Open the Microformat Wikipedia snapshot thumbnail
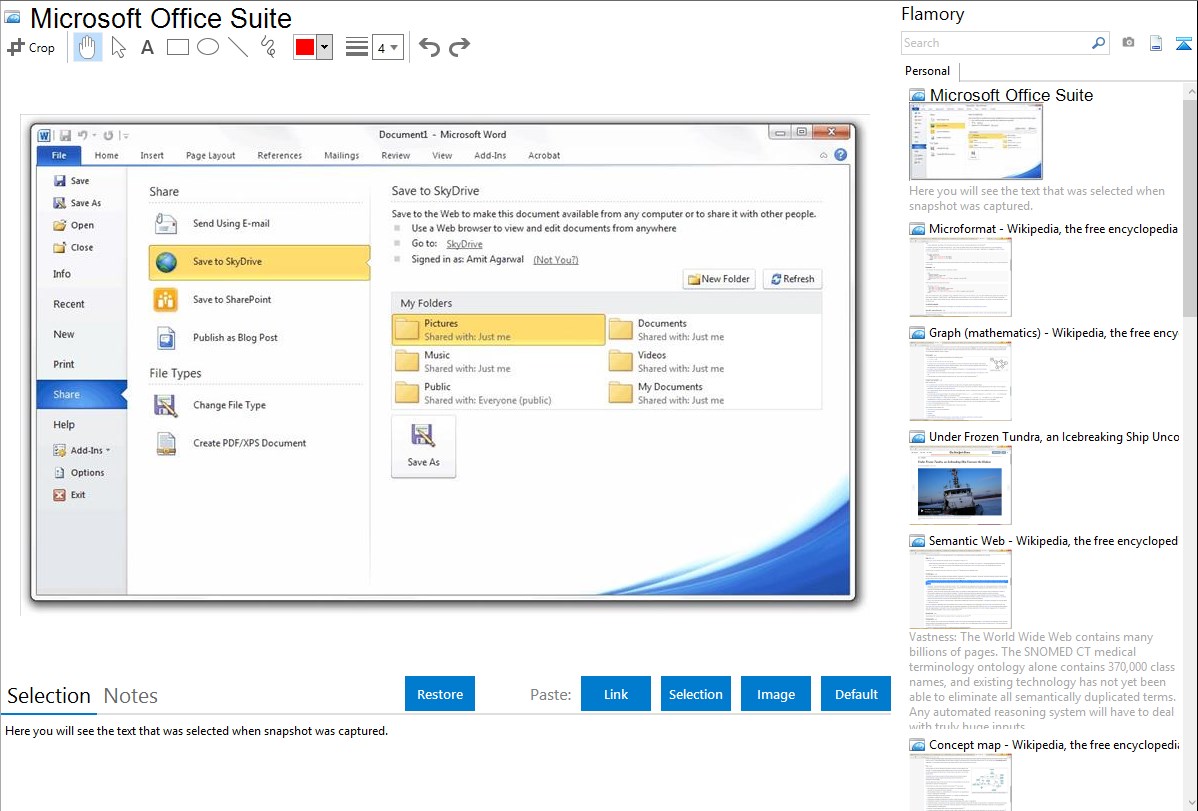This screenshot has height=811, width=1198. click(x=960, y=277)
